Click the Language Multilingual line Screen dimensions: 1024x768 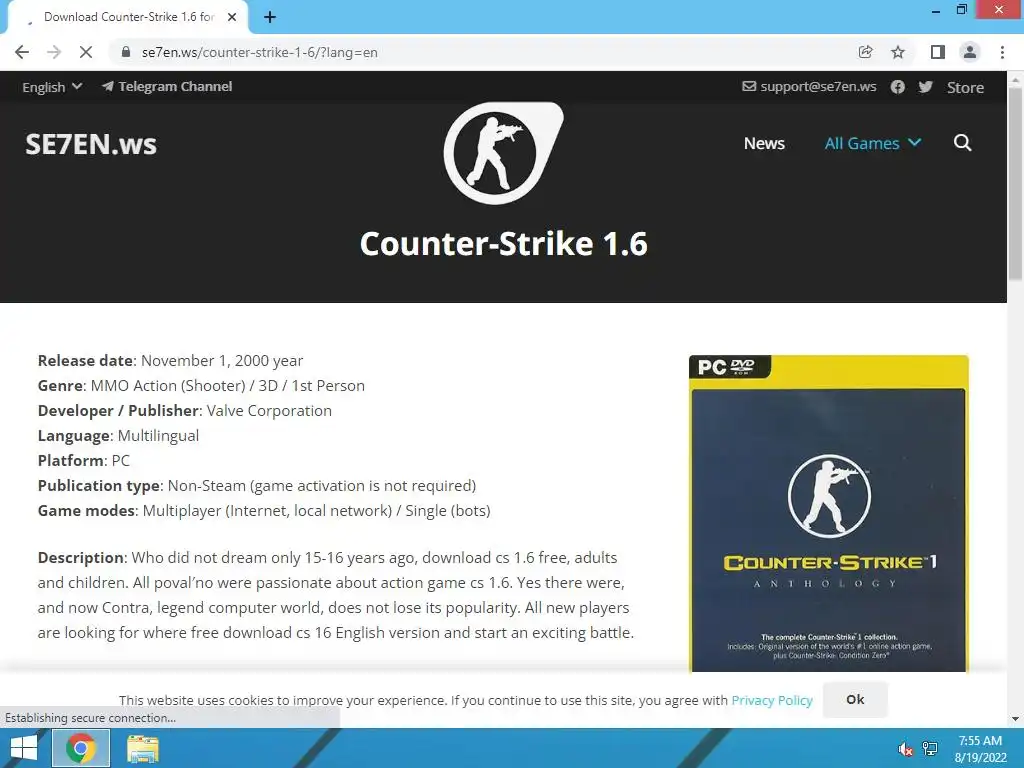click(118, 436)
